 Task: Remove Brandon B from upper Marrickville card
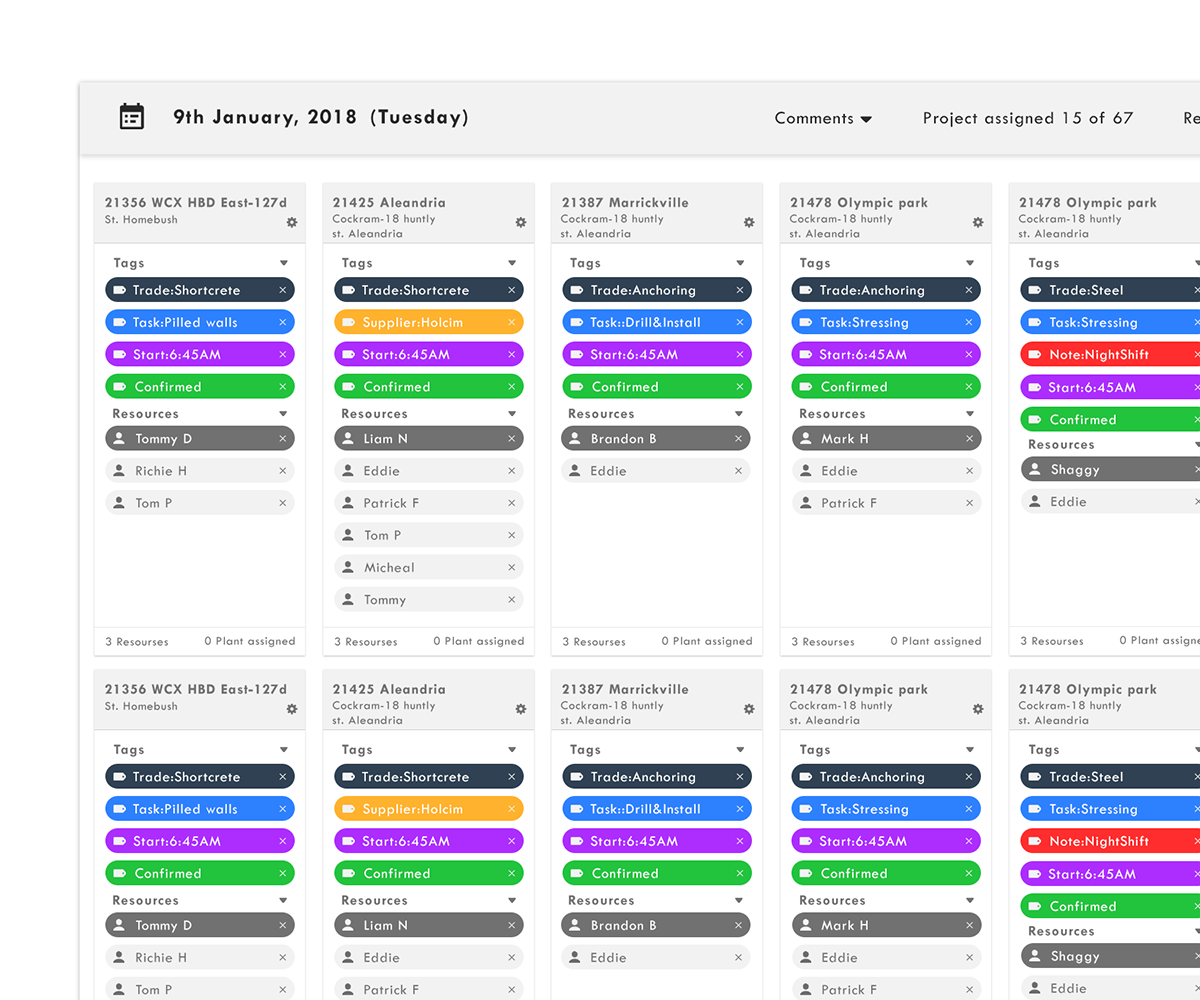pos(739,439)
